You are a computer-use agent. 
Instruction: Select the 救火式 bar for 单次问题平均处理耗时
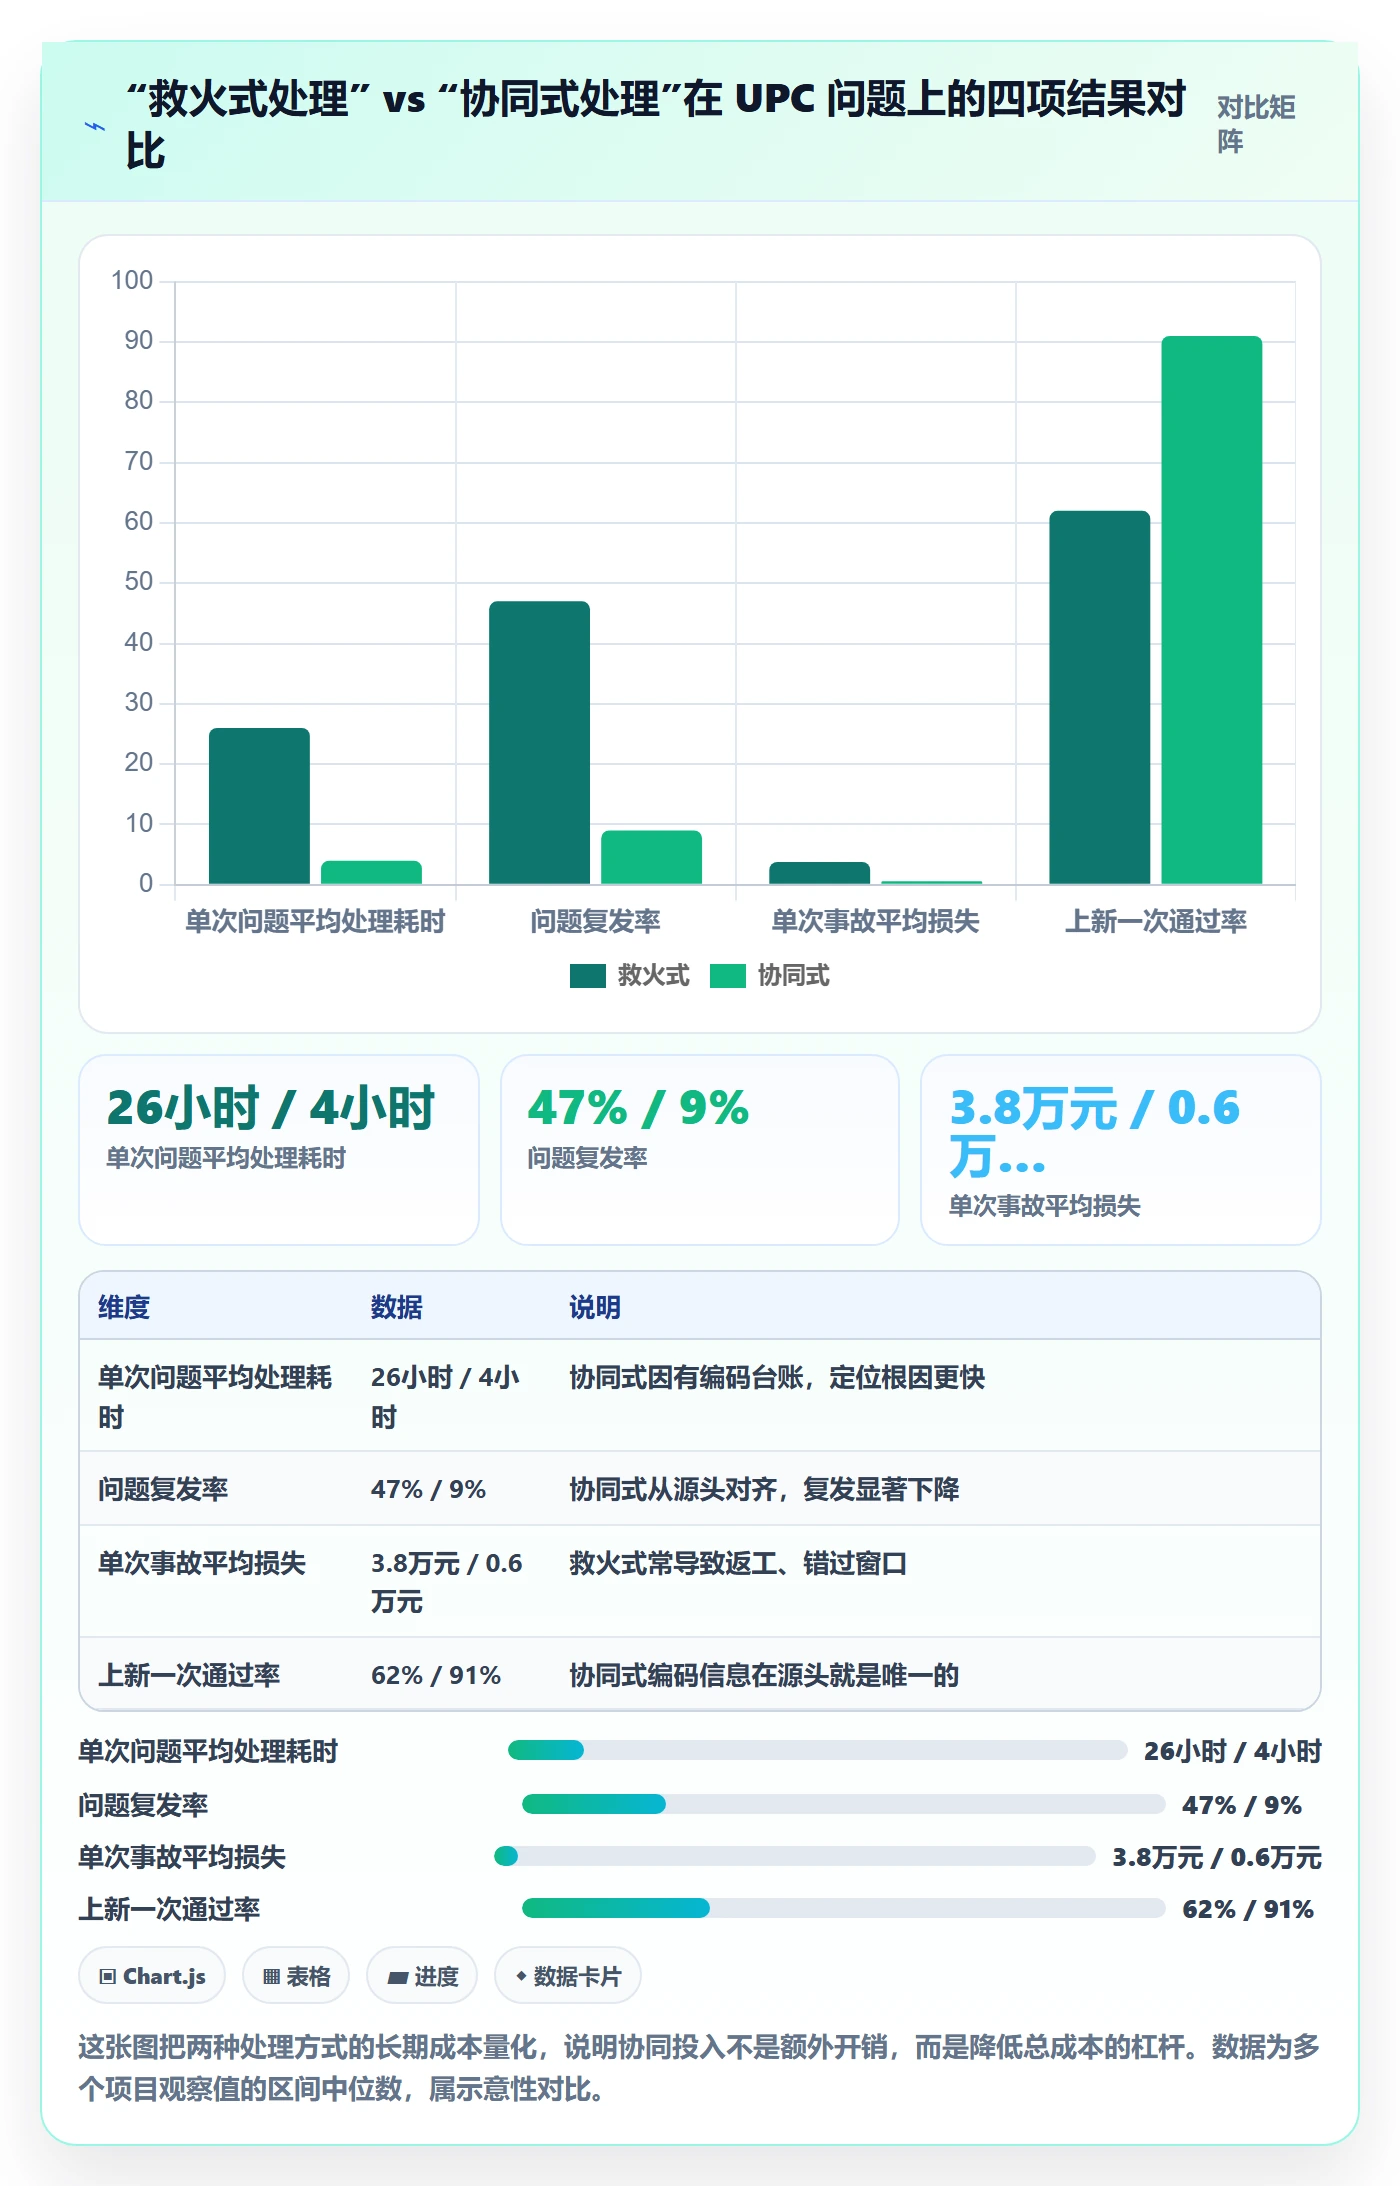pos(259,806)
